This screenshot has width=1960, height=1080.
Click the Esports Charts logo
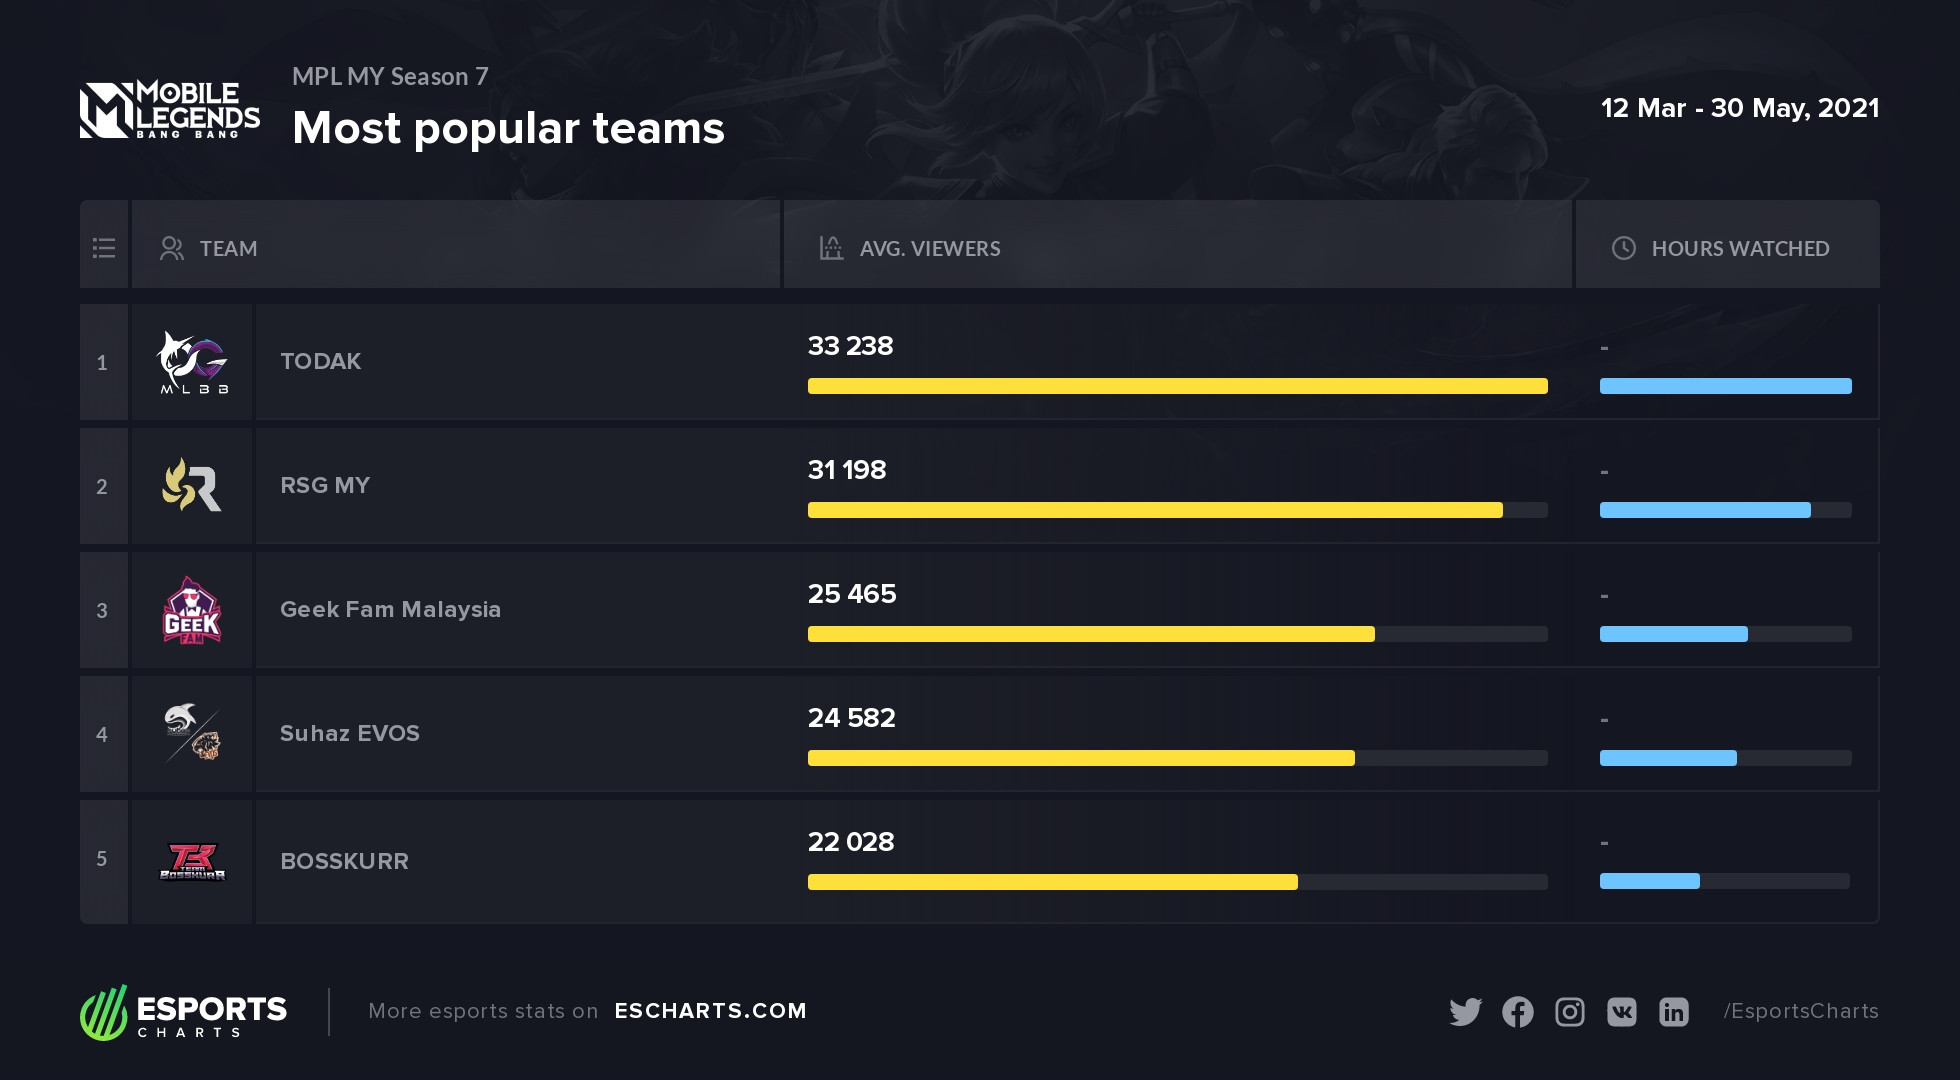click(x=184, y=1012)
